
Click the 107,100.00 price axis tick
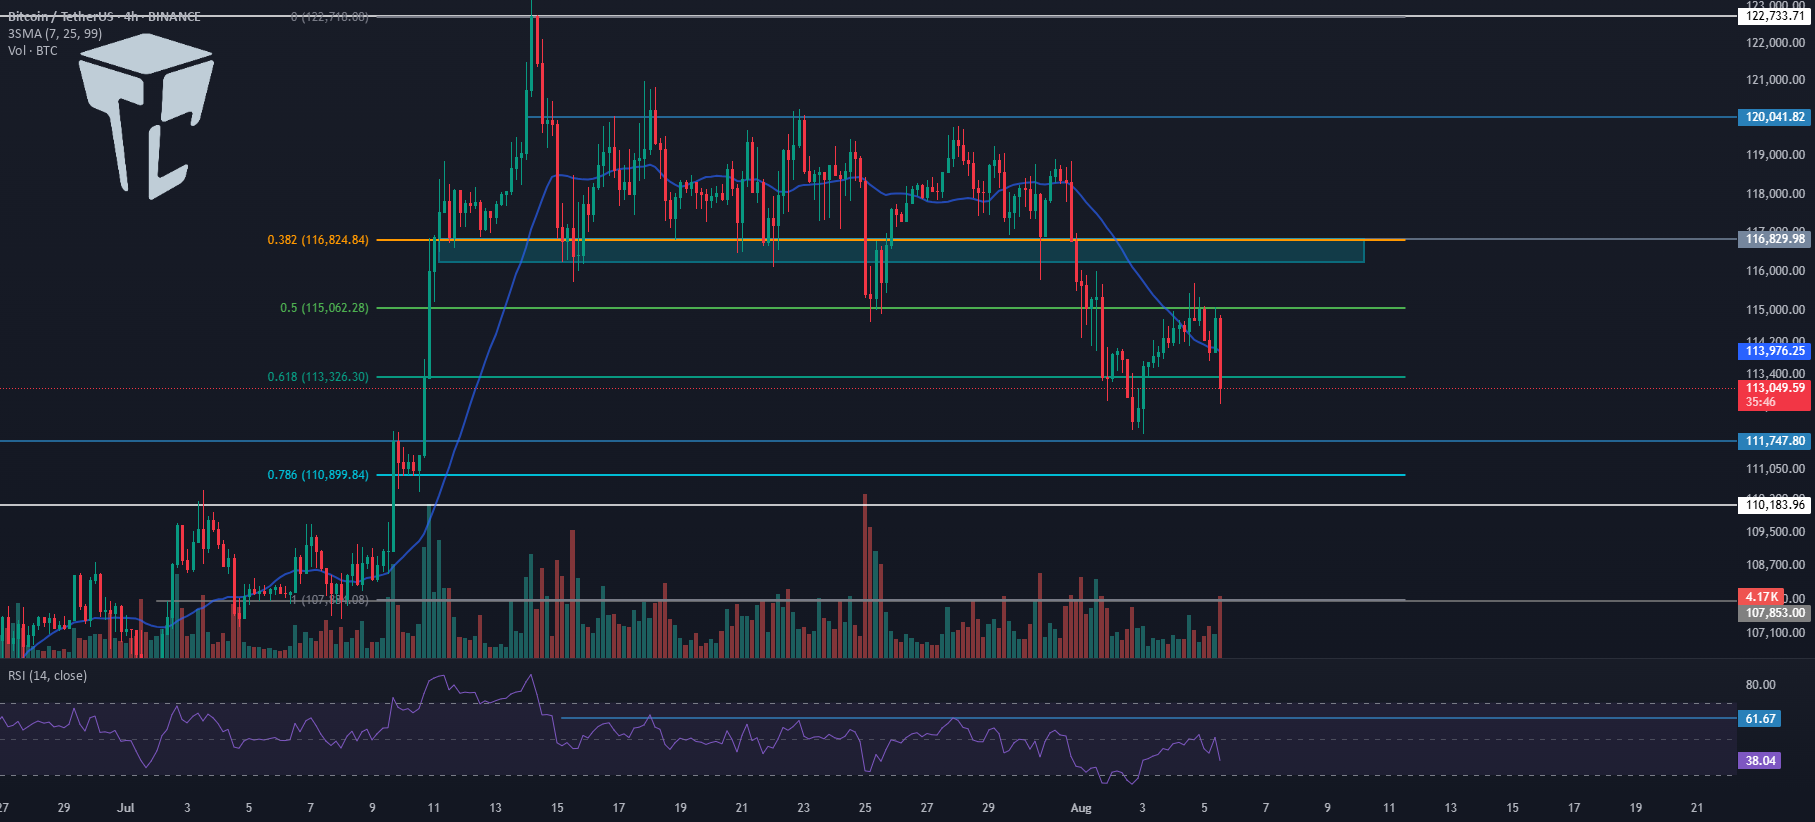point(1775,633)
